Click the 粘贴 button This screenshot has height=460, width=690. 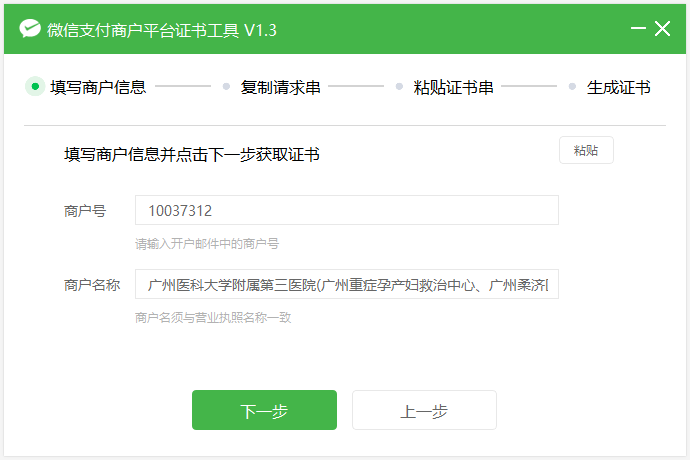pos(586,150)
